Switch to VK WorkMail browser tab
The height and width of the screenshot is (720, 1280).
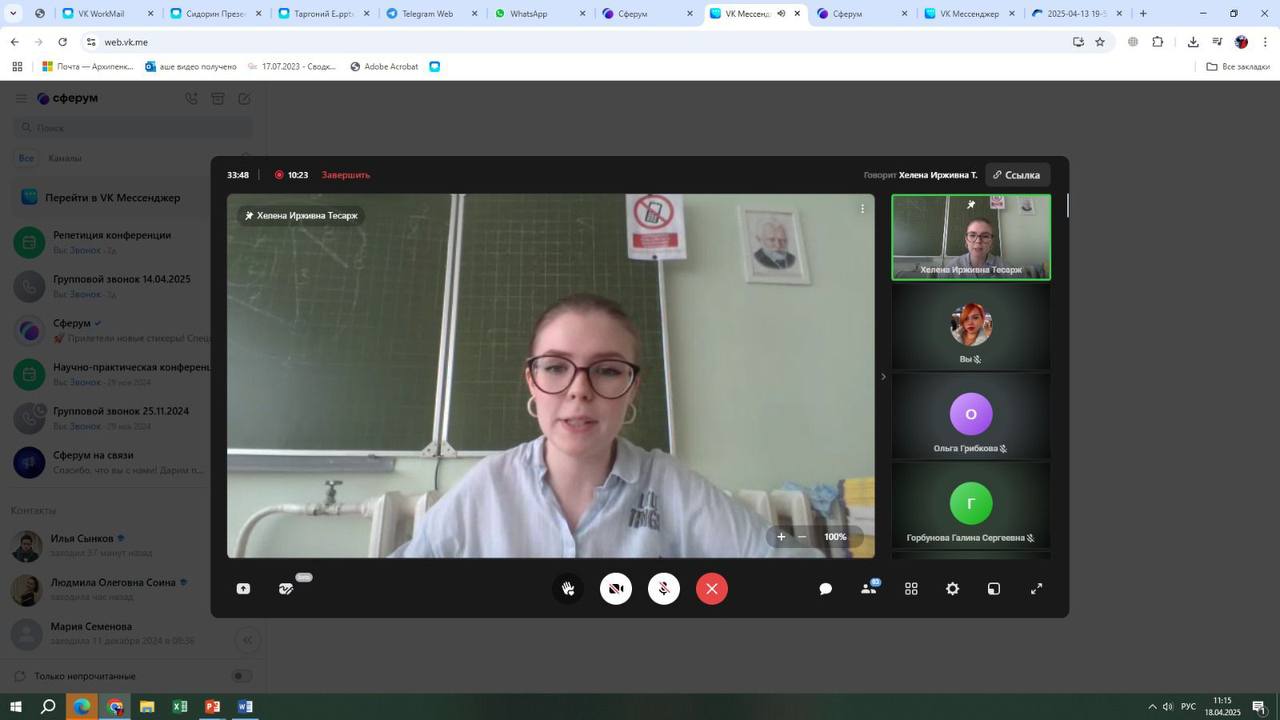[x=100, y=14]
